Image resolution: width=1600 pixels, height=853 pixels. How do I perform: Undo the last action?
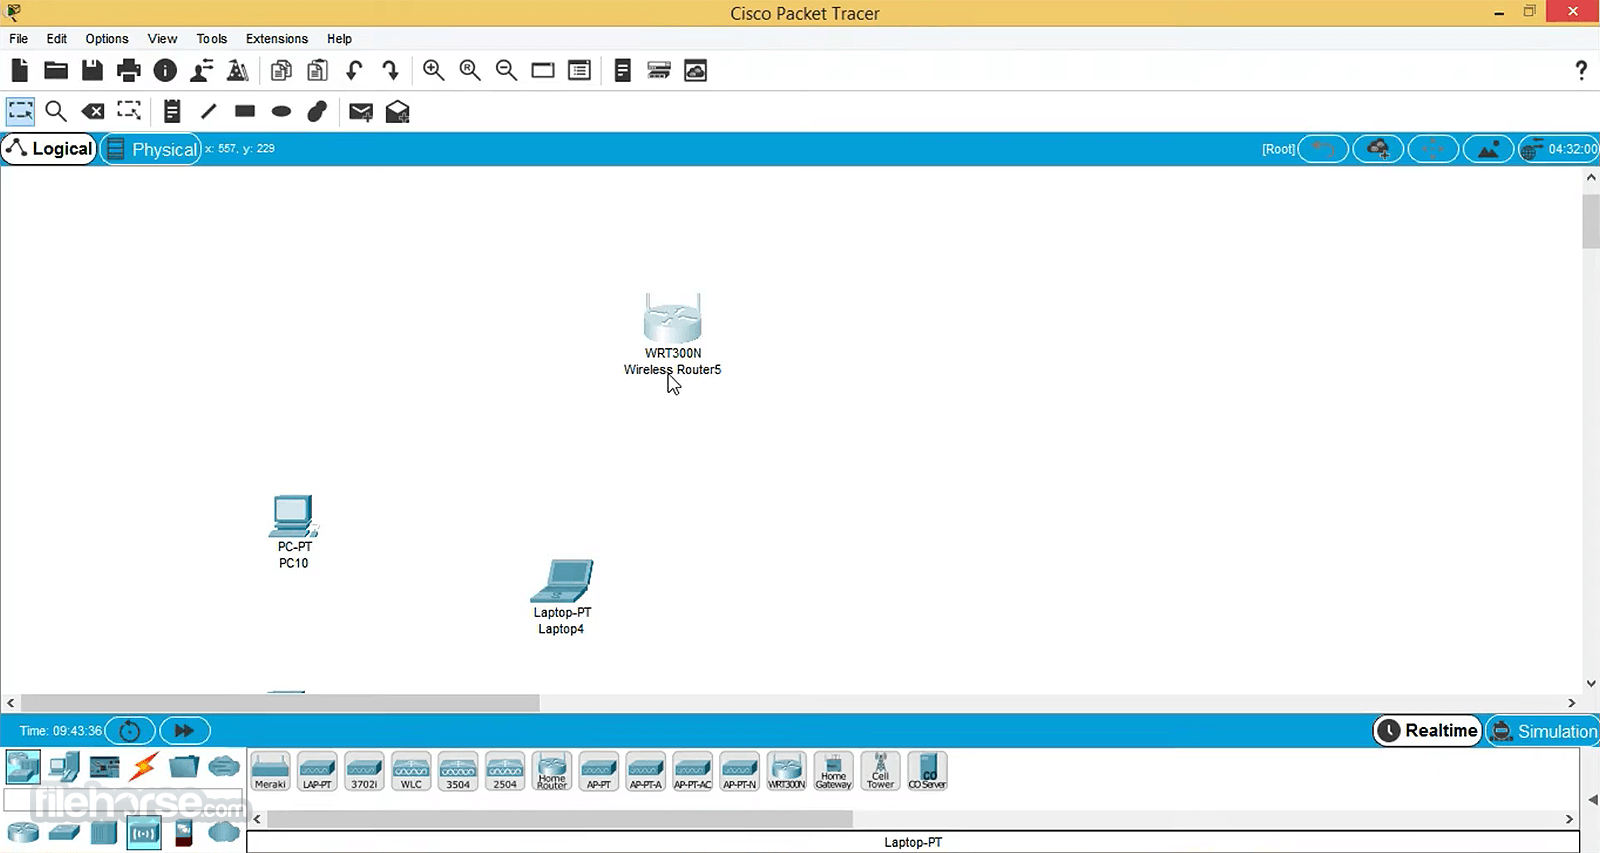tap(354, 70)
